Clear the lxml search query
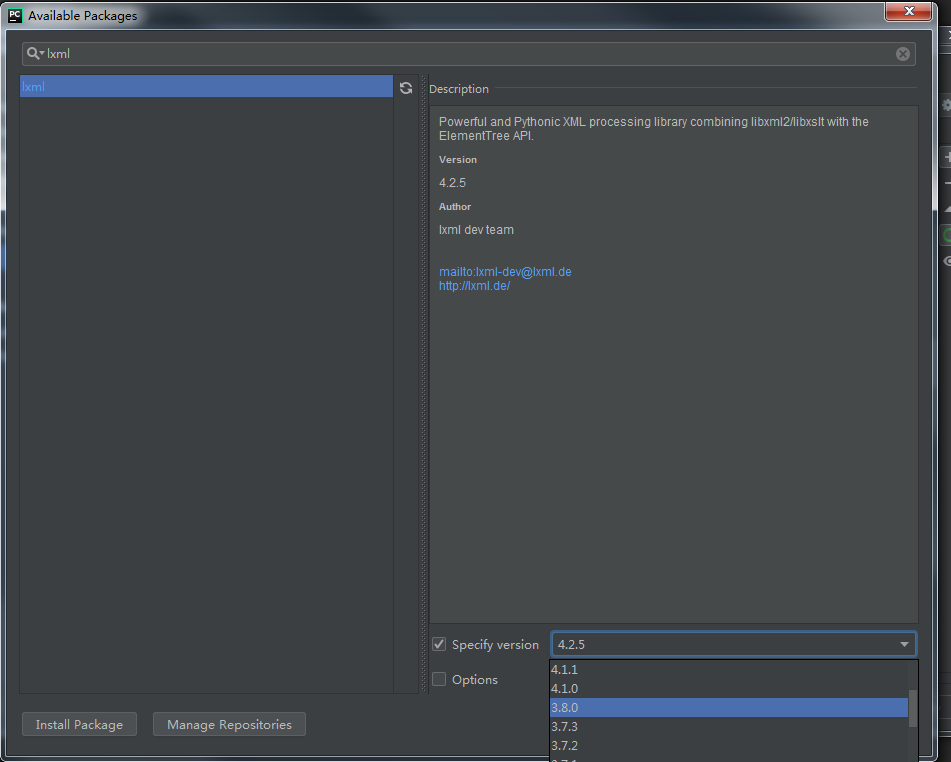This screenshot has width=951, height=762. coord(902,53)
